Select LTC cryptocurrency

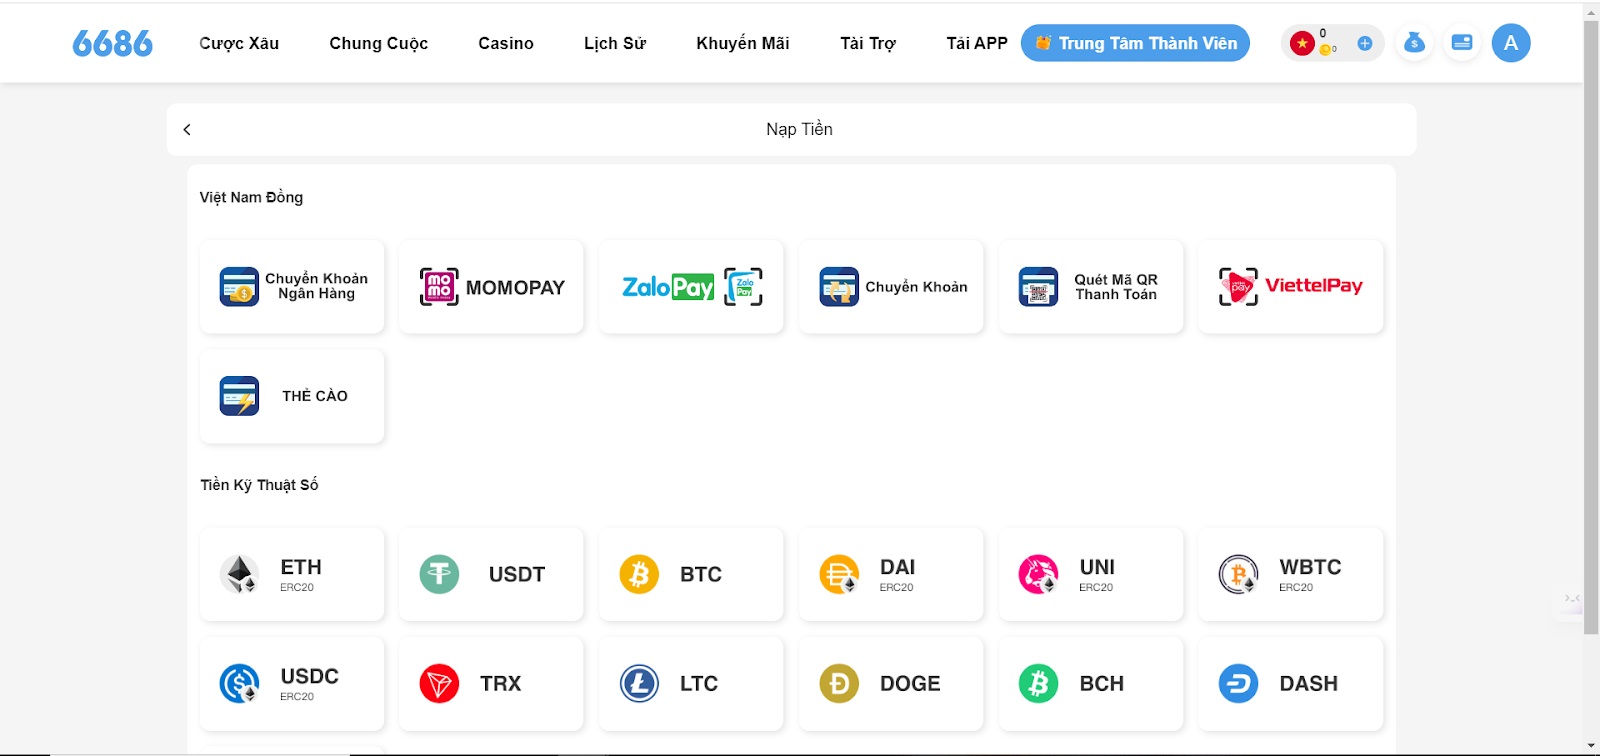[691, 684]
